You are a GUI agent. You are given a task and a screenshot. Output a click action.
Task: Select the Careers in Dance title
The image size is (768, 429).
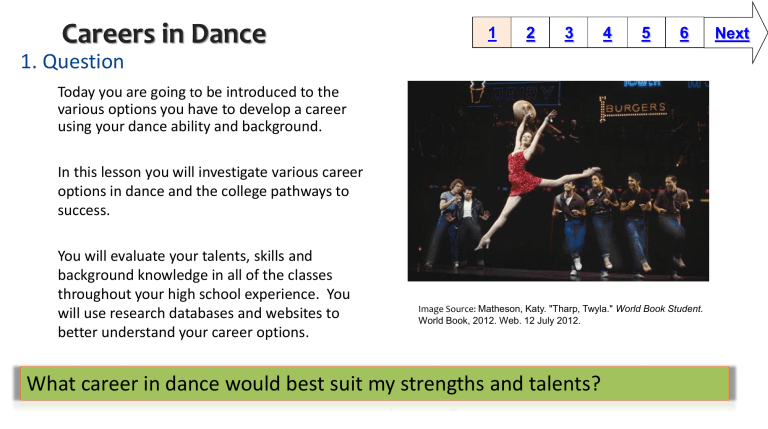coord(164,34)
